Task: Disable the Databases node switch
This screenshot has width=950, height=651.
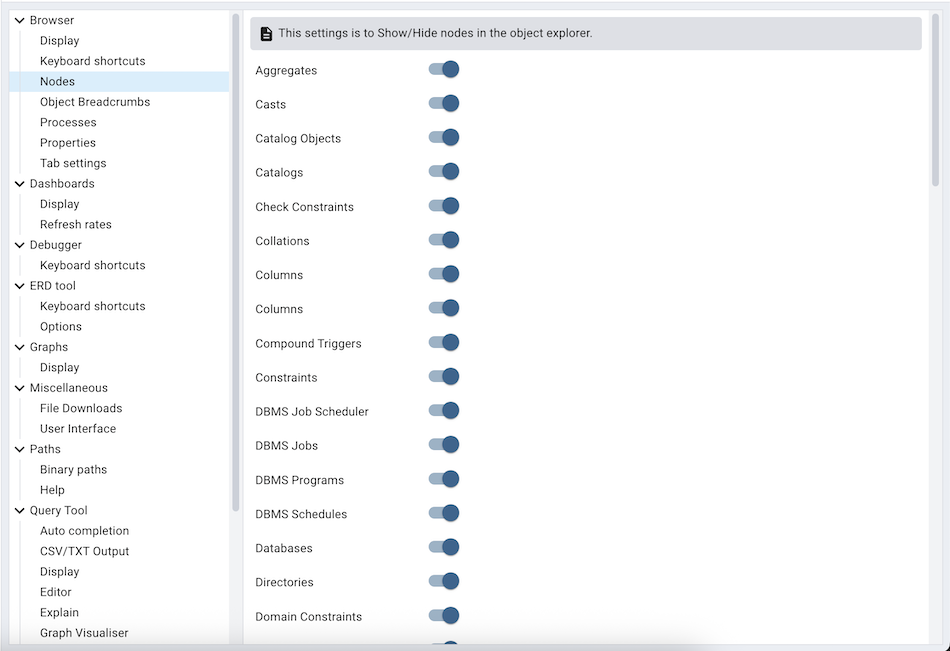Action: click(443, 547)
